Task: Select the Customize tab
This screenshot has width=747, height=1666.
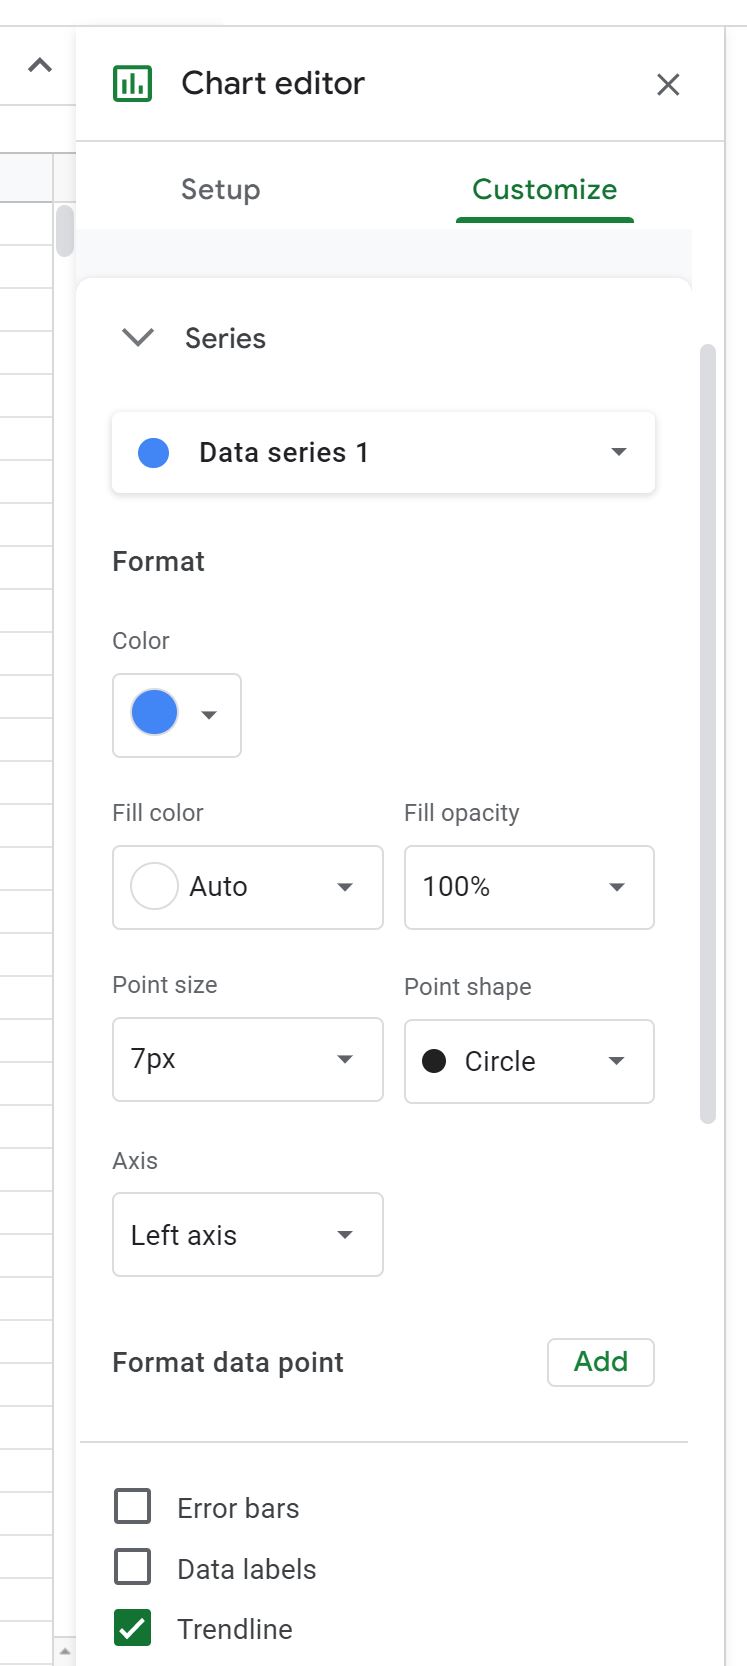Action: tap(545, 189)
